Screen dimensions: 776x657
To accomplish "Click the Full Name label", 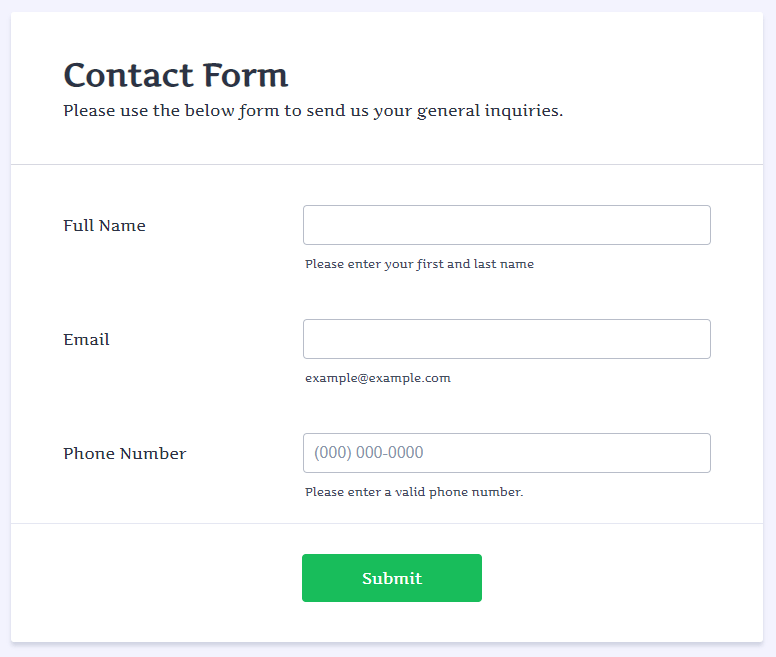I will pyautogui.click(x=104, y=226).
